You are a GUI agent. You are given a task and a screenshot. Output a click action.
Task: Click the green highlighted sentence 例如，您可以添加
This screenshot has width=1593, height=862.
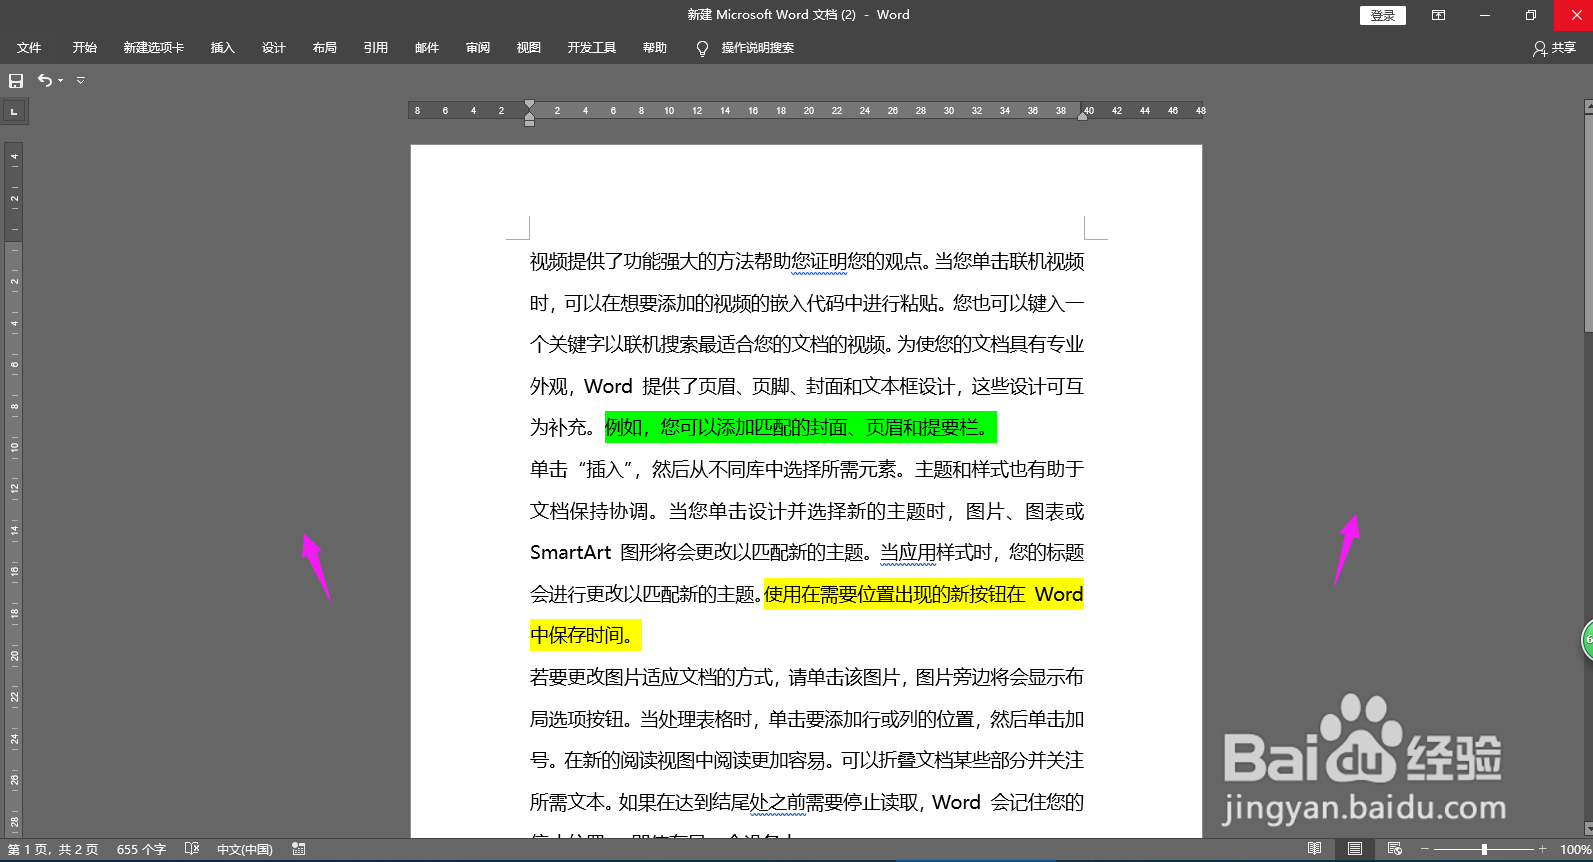coord(800,427)
